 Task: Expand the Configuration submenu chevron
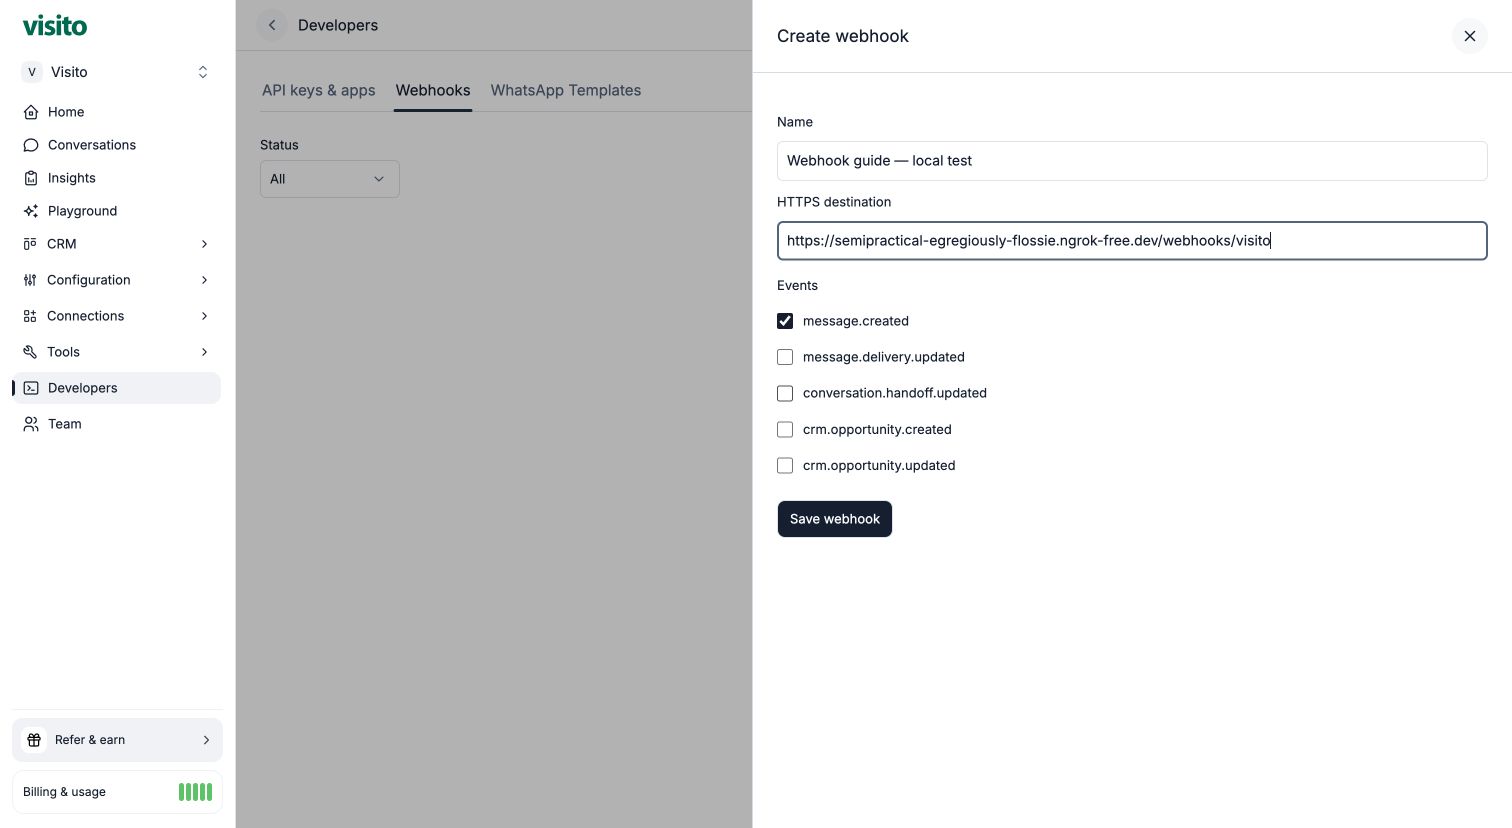point(204,280)
